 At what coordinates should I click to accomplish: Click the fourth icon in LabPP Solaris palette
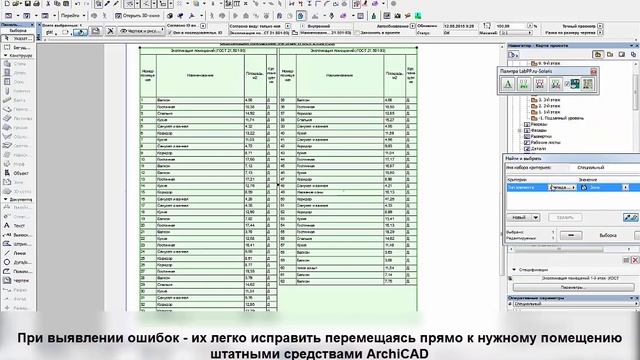[x=556, y=84]
